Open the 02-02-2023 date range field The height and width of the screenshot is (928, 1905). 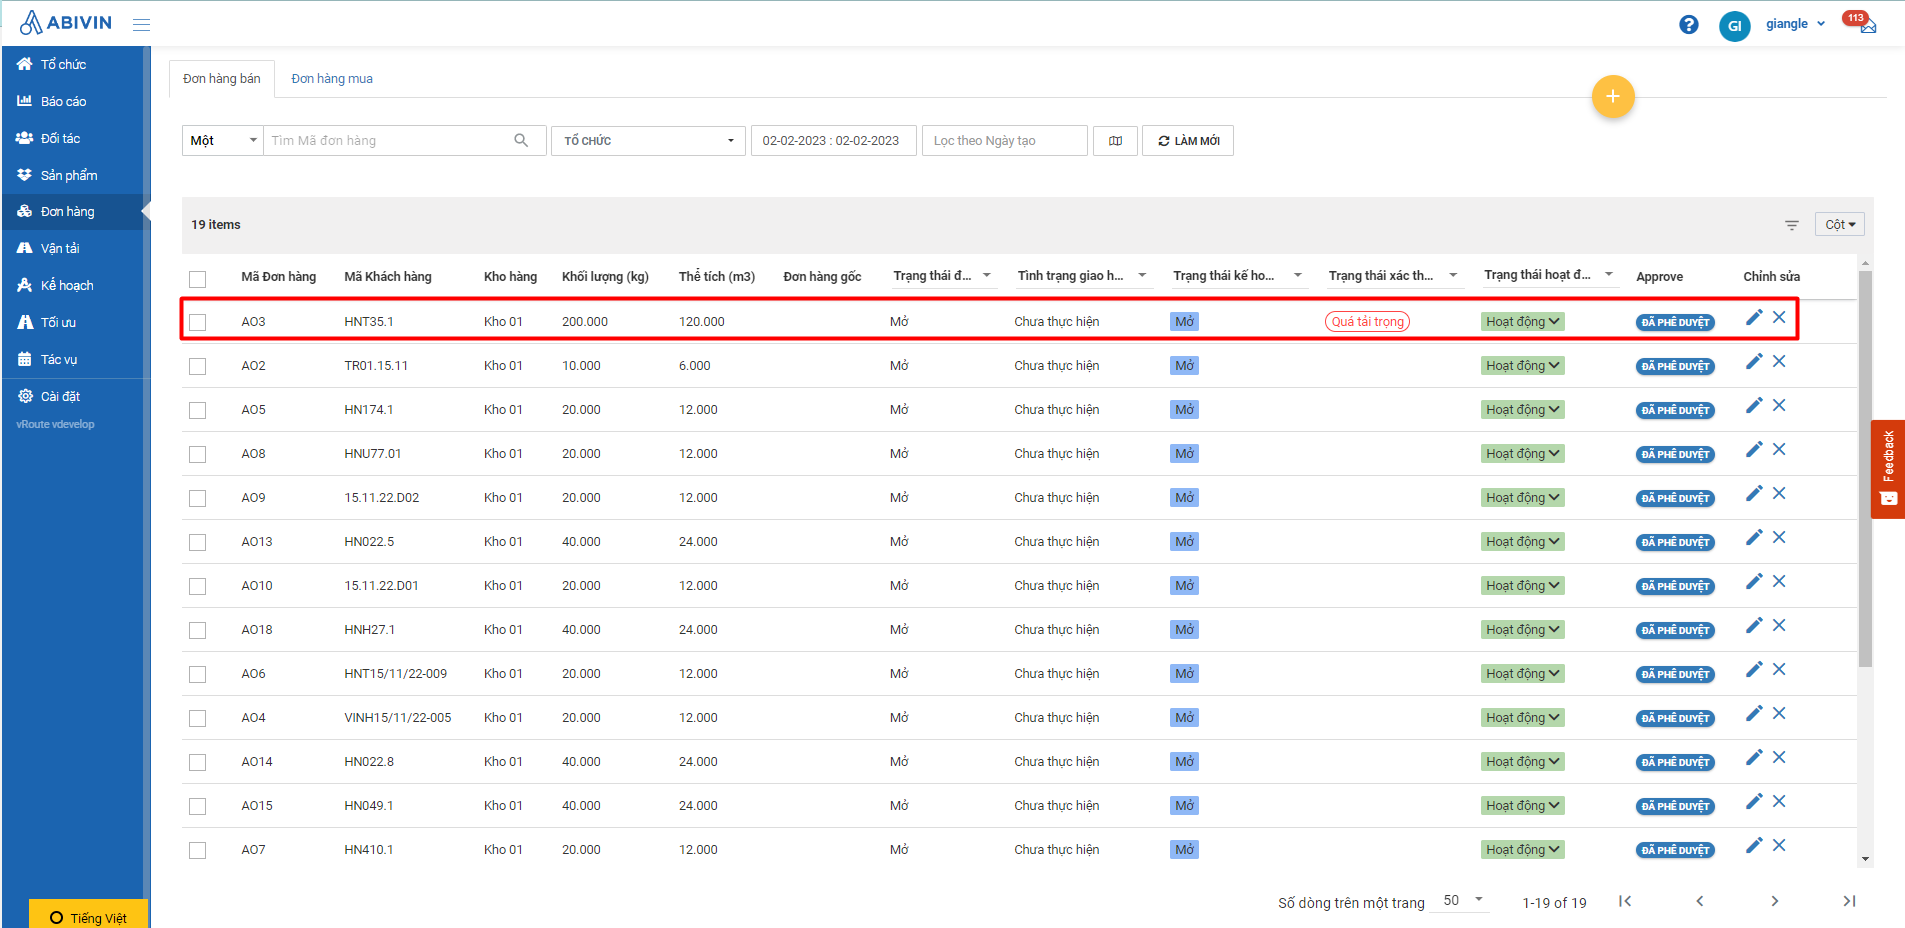pos(833,141)
